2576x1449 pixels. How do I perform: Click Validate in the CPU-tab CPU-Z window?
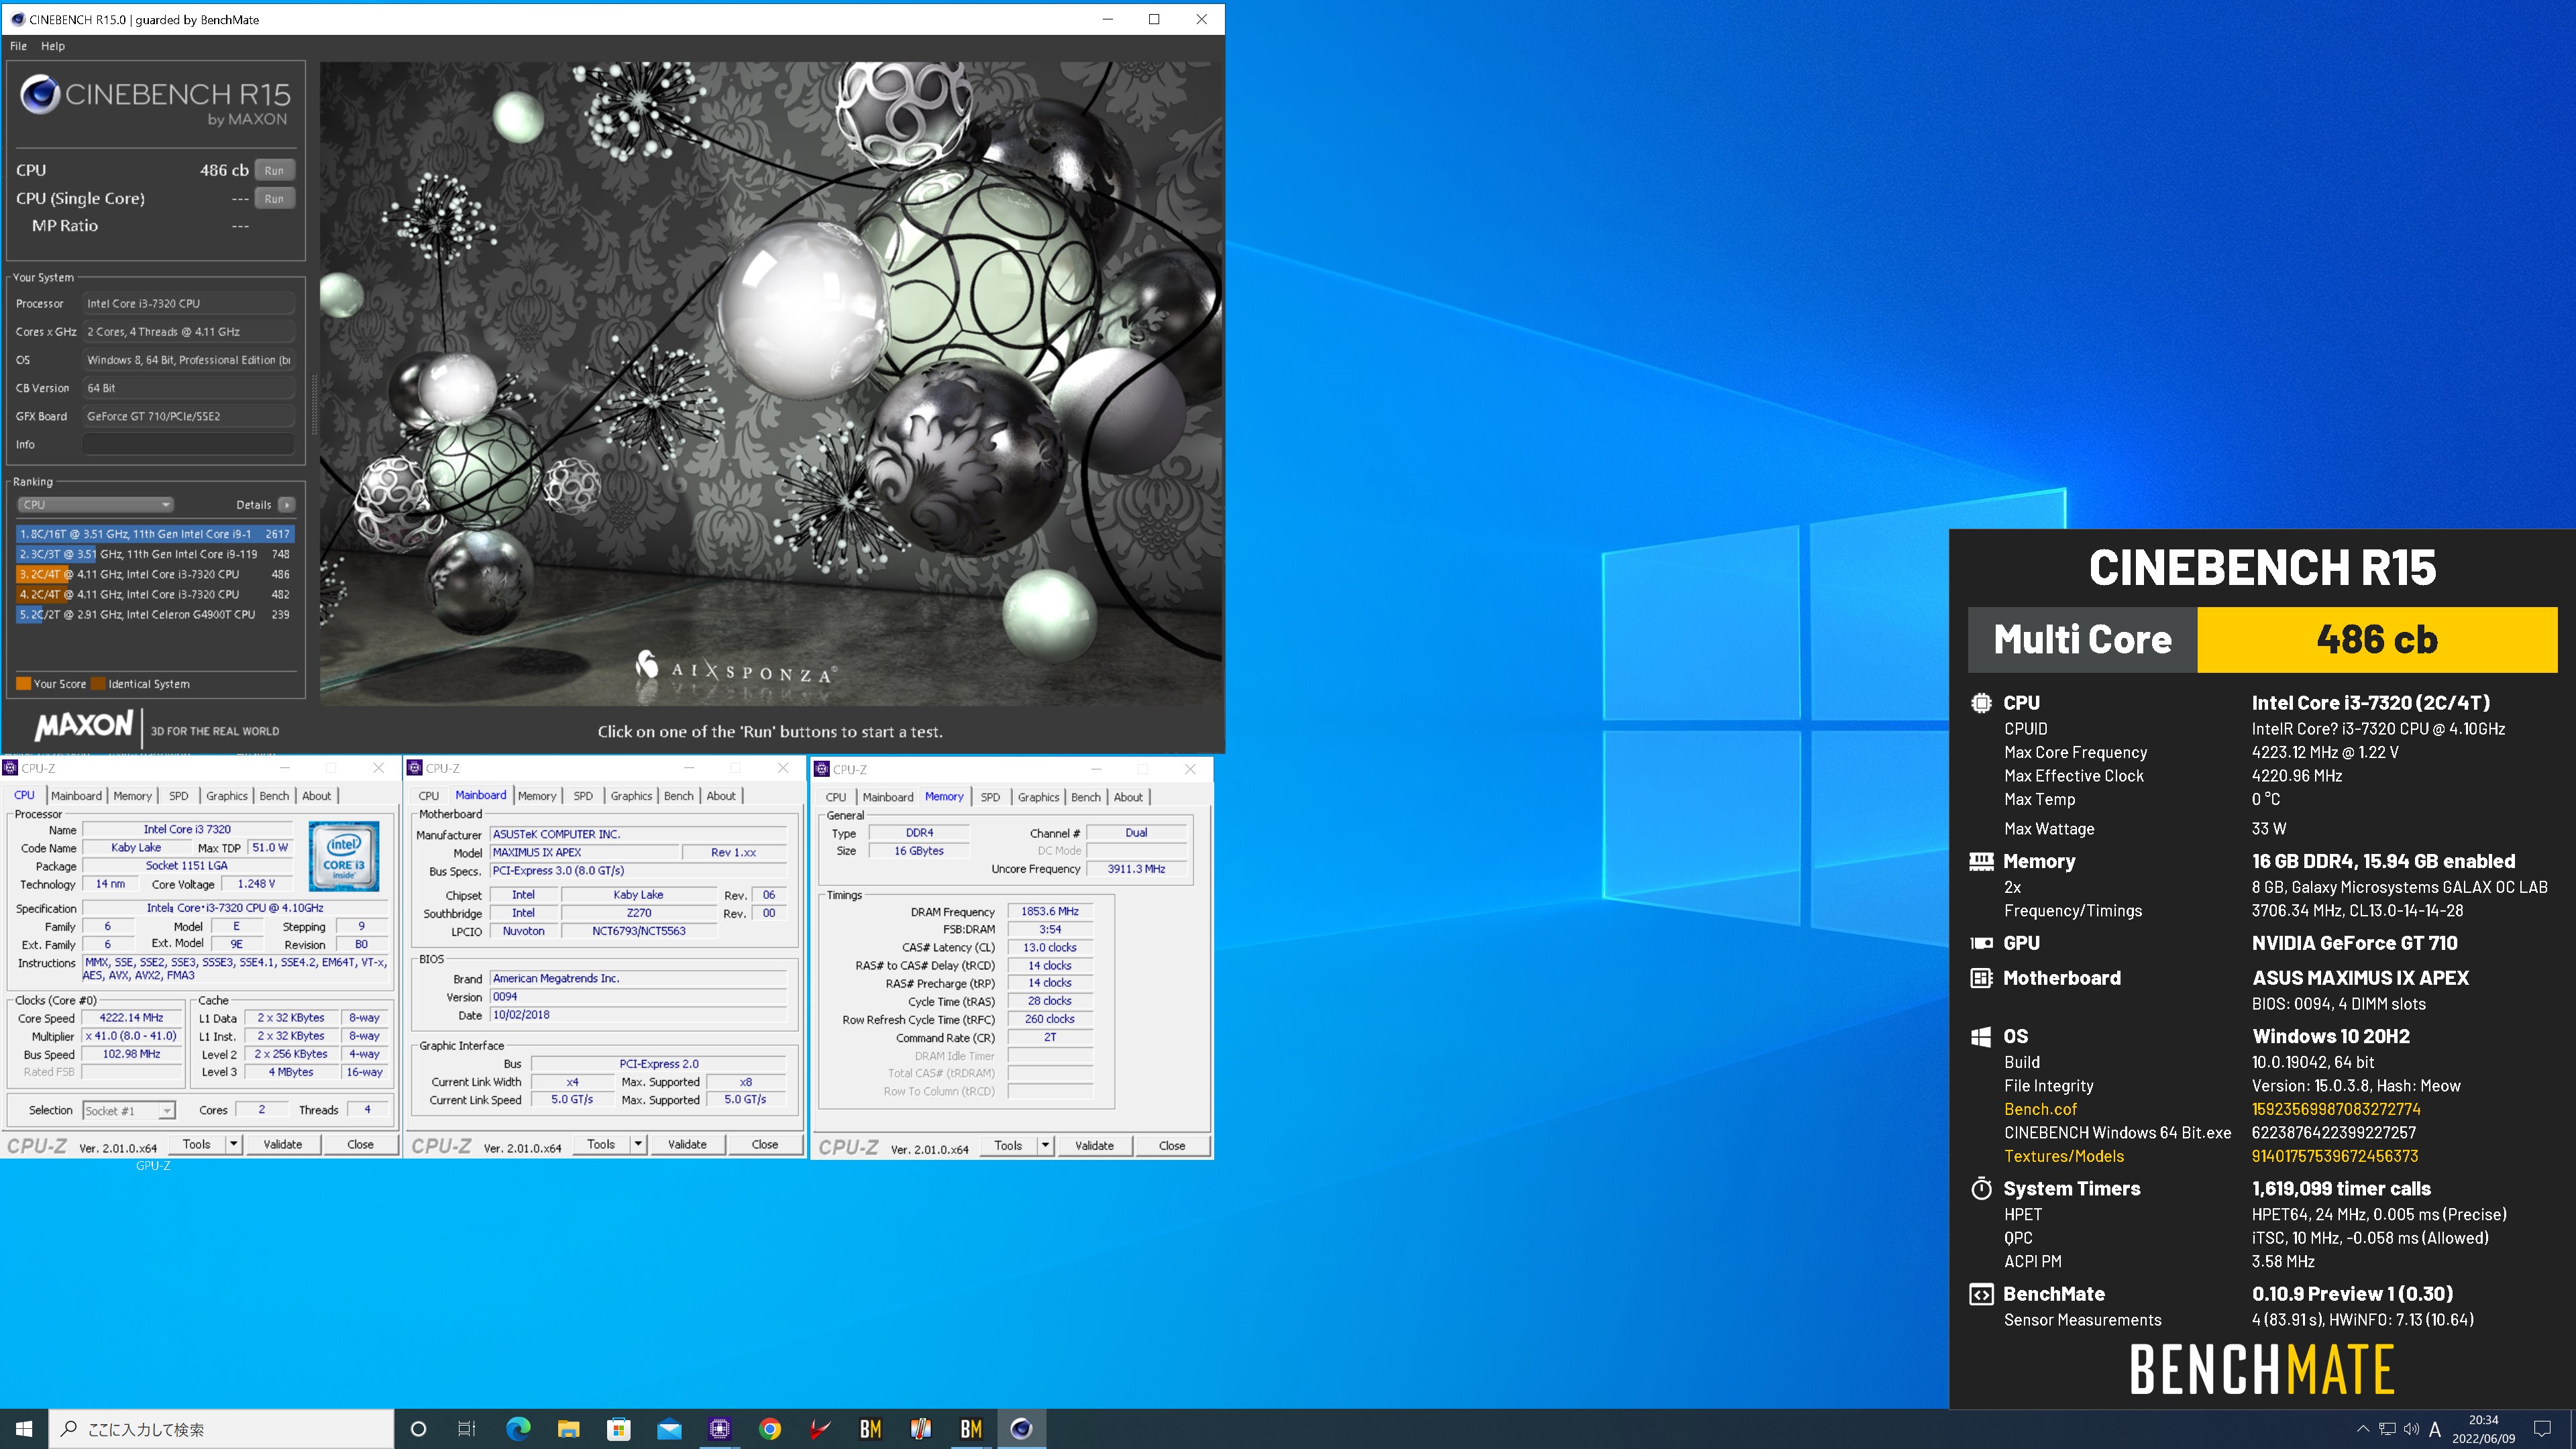283,1144
